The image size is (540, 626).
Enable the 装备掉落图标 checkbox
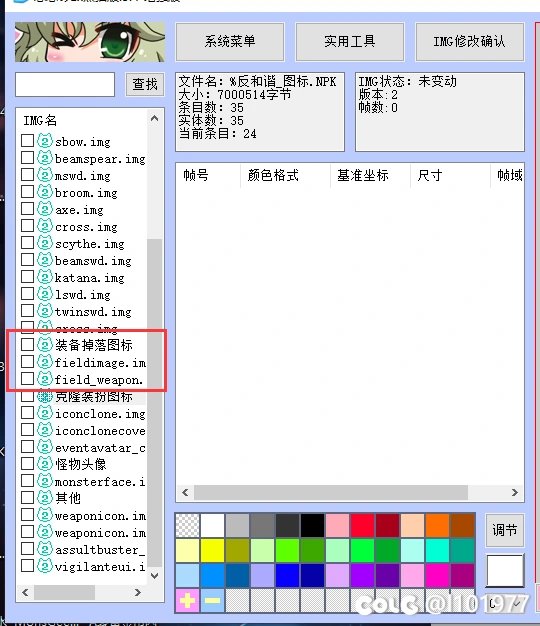(27, 345)
